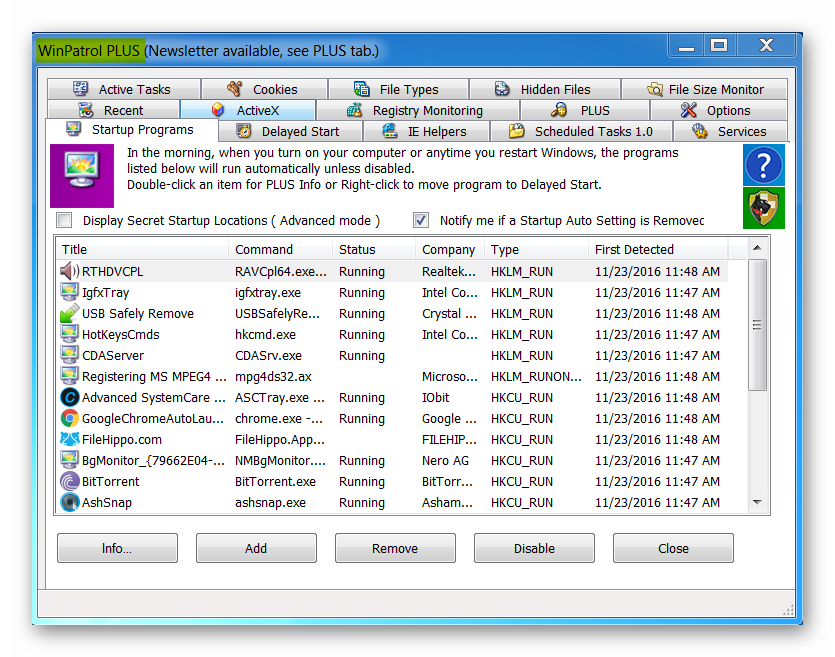Switch to the IE Helpers tab

point(426,131)
